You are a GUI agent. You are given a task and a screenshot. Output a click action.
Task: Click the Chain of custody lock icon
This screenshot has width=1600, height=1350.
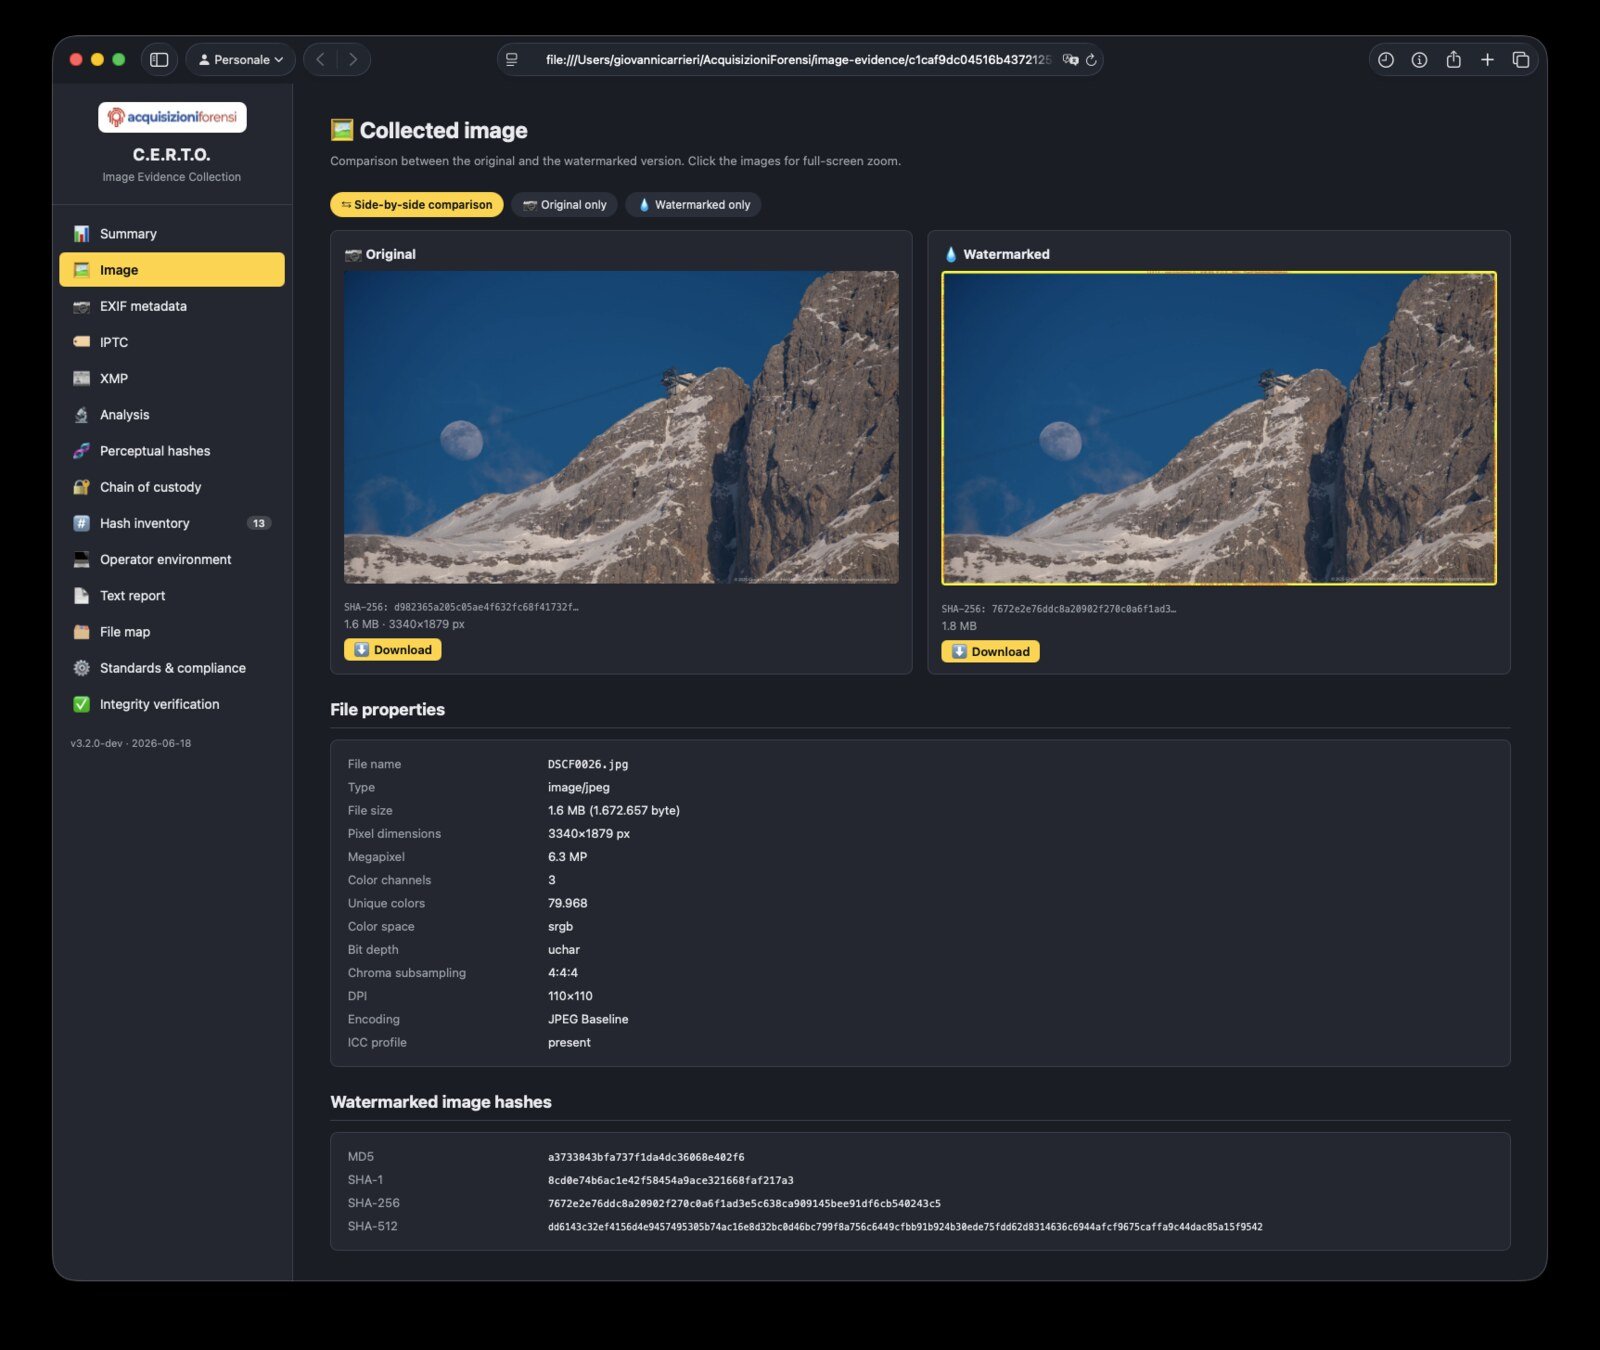coord(81,487)
